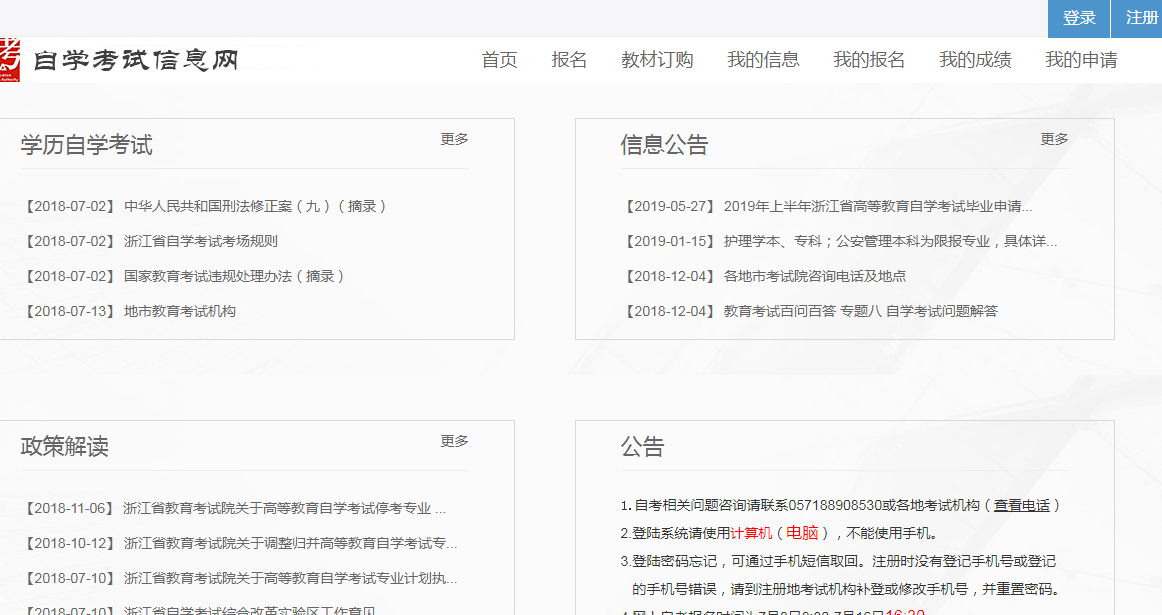This screenshot has height=615, width=1162.
Task: Open the 我的信息 navigation item
Action: coord(763,60)
